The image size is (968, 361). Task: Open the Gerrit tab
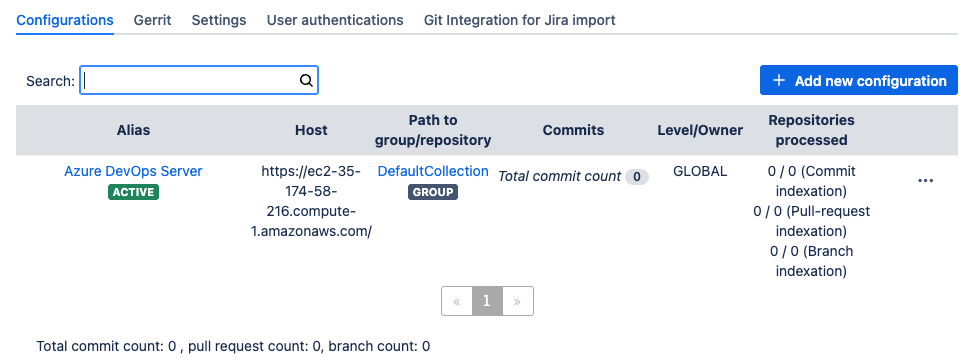point(152,20)
